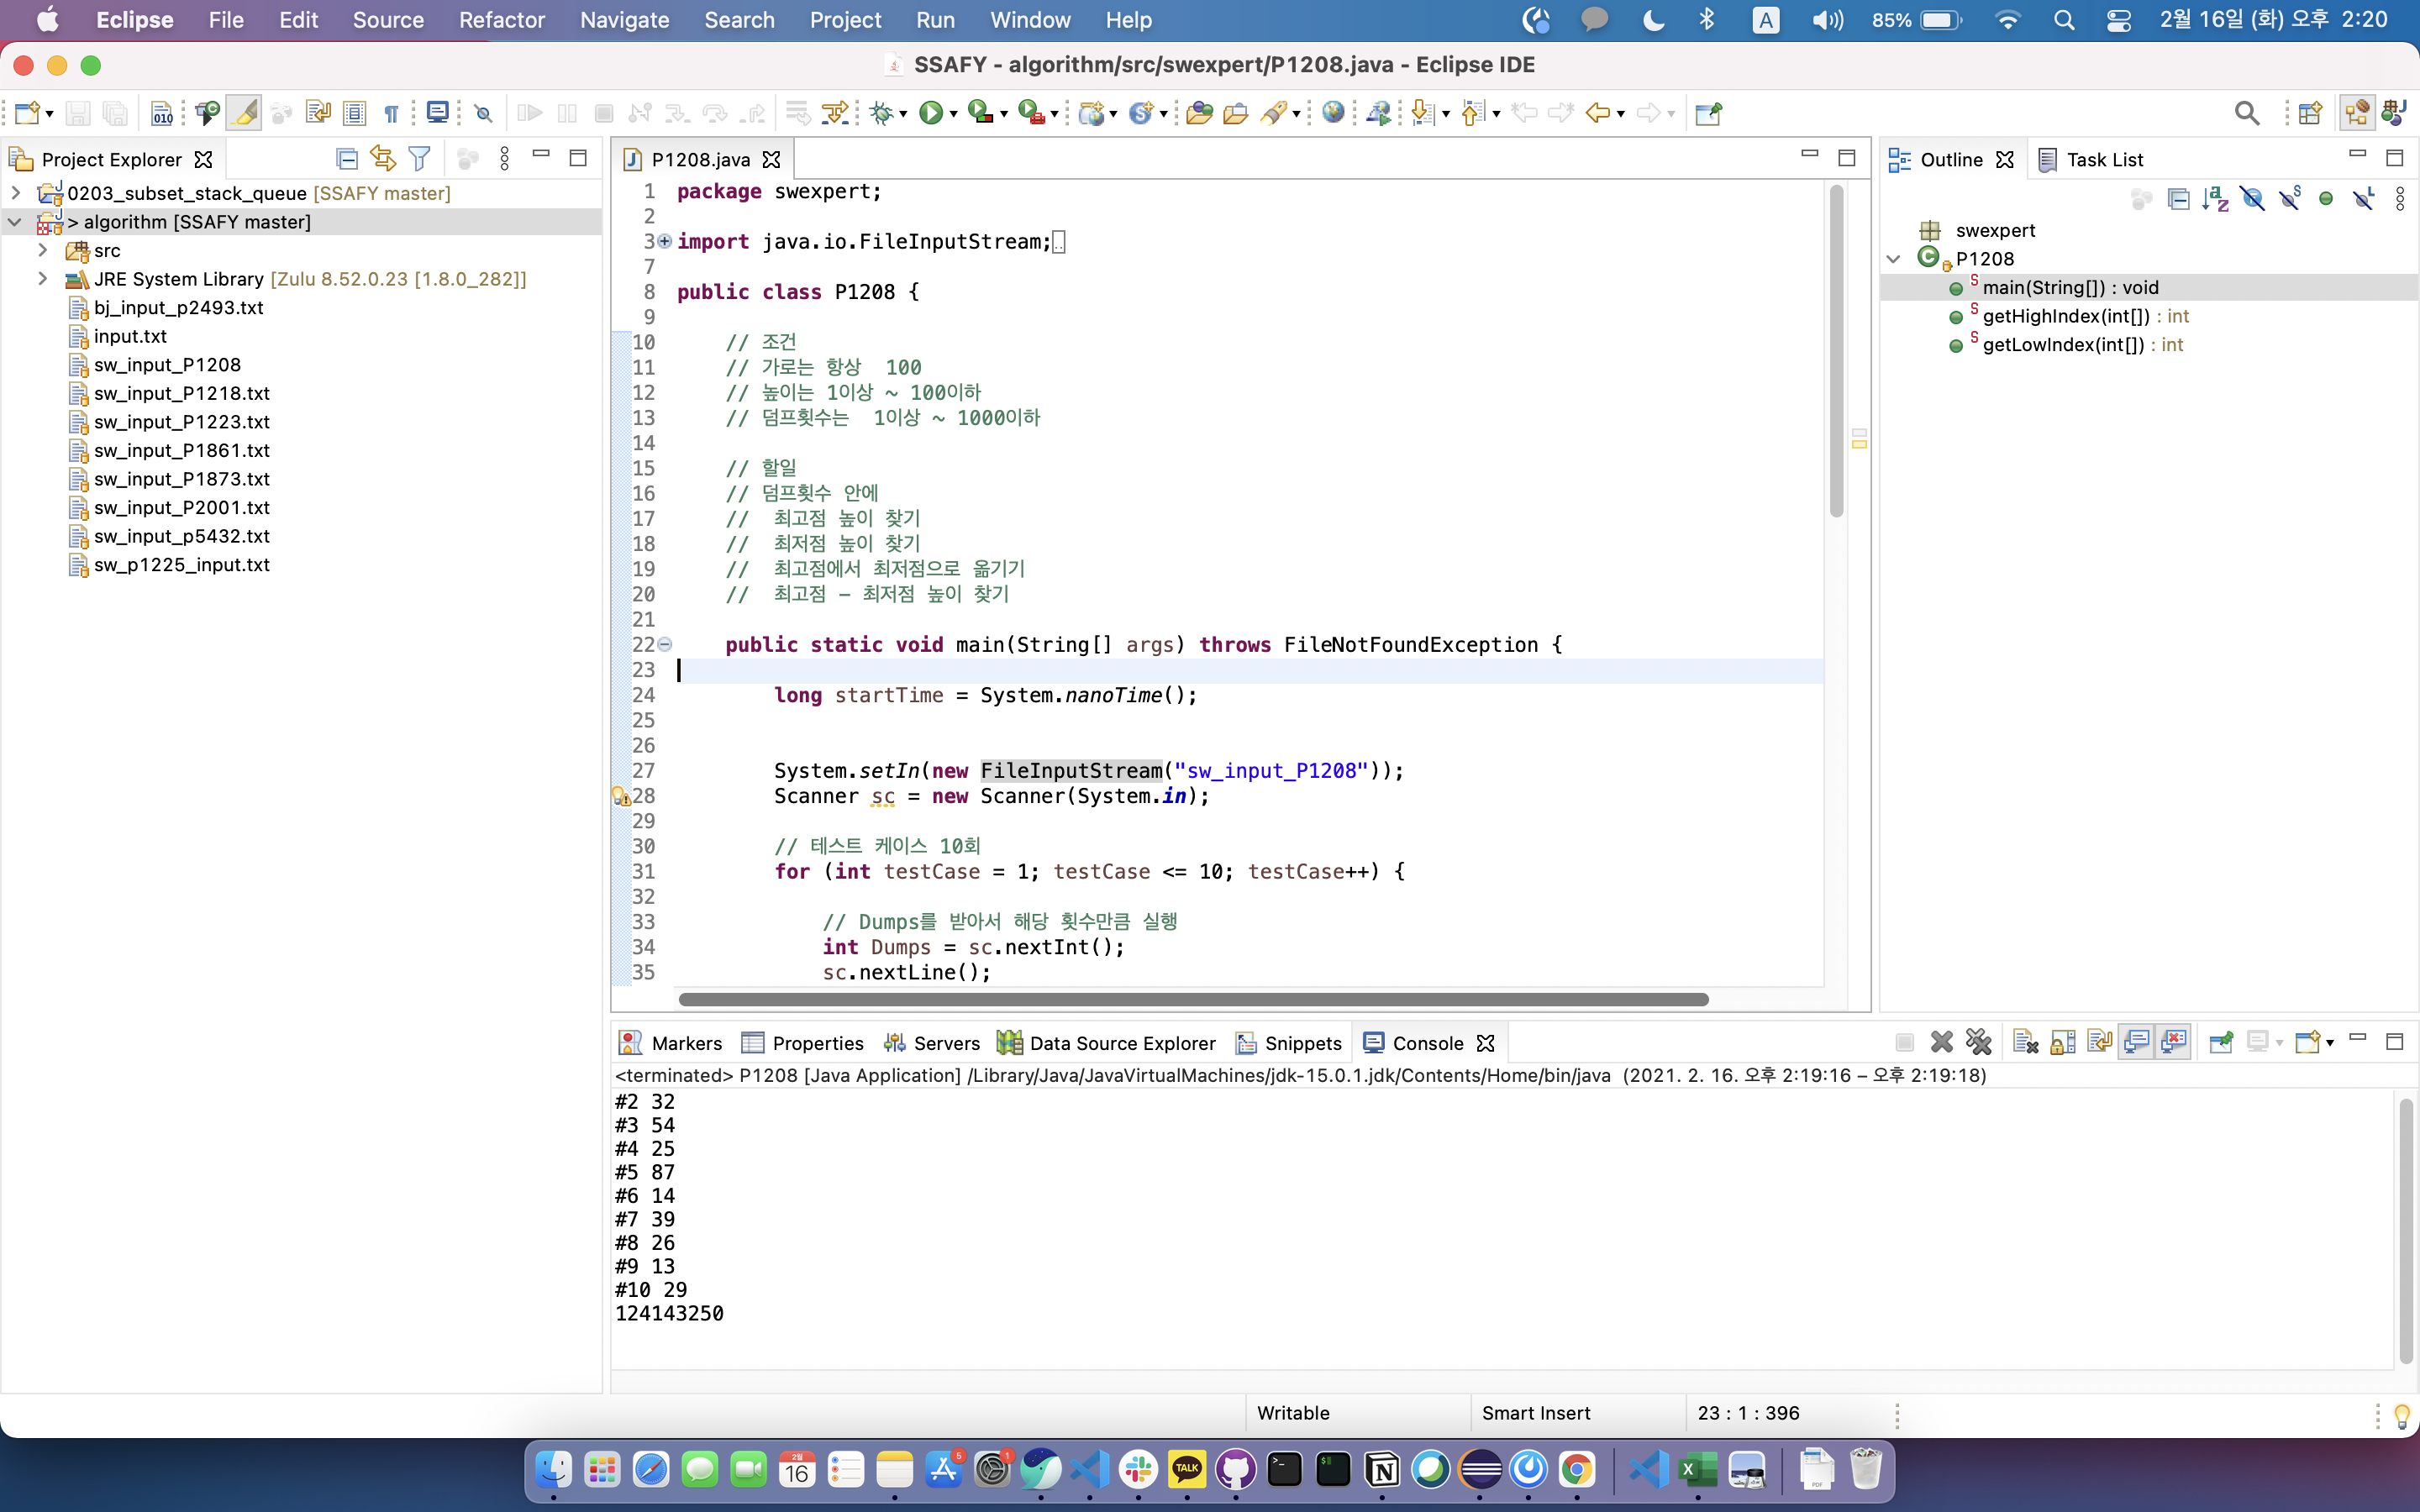Toggle Mark Occurrences highlighter button
Image resolution: width=2420 pixels, height=1512 pixels.
click(x=243, y=113)
